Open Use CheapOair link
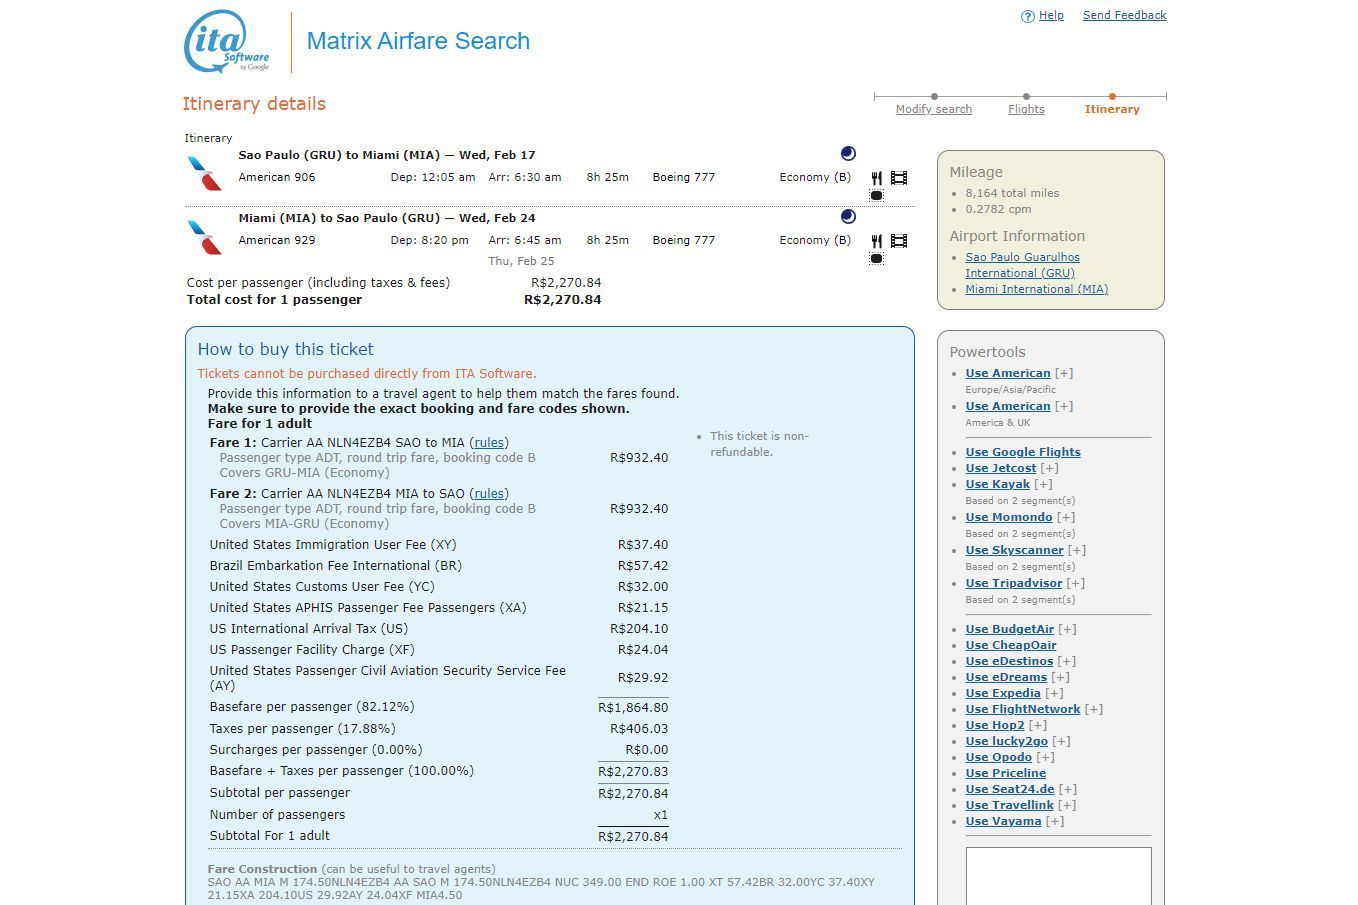Viewport: 1358px width, 905px height. (1011, 645)
